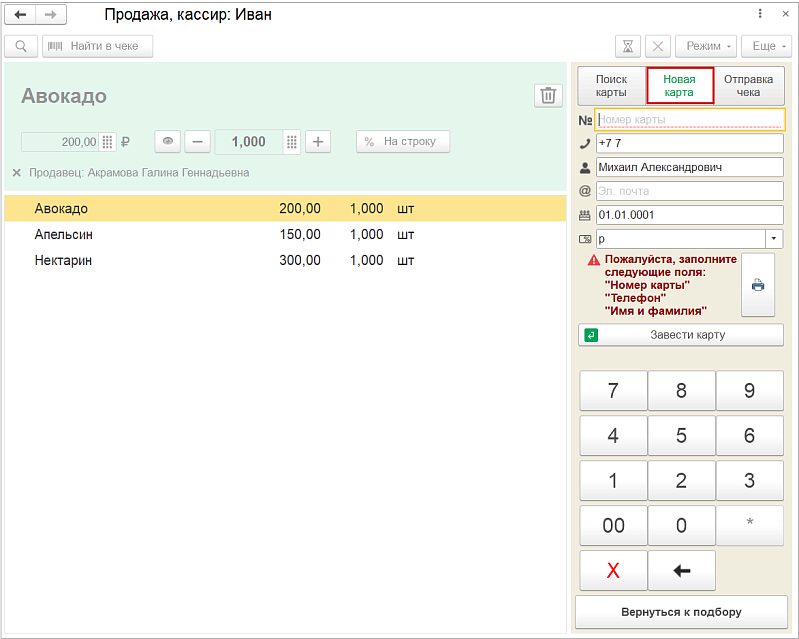The width and height of the screenshot is (799, 639).
Task: Open search with the magnifier icon
Action: tap(21, 46)
